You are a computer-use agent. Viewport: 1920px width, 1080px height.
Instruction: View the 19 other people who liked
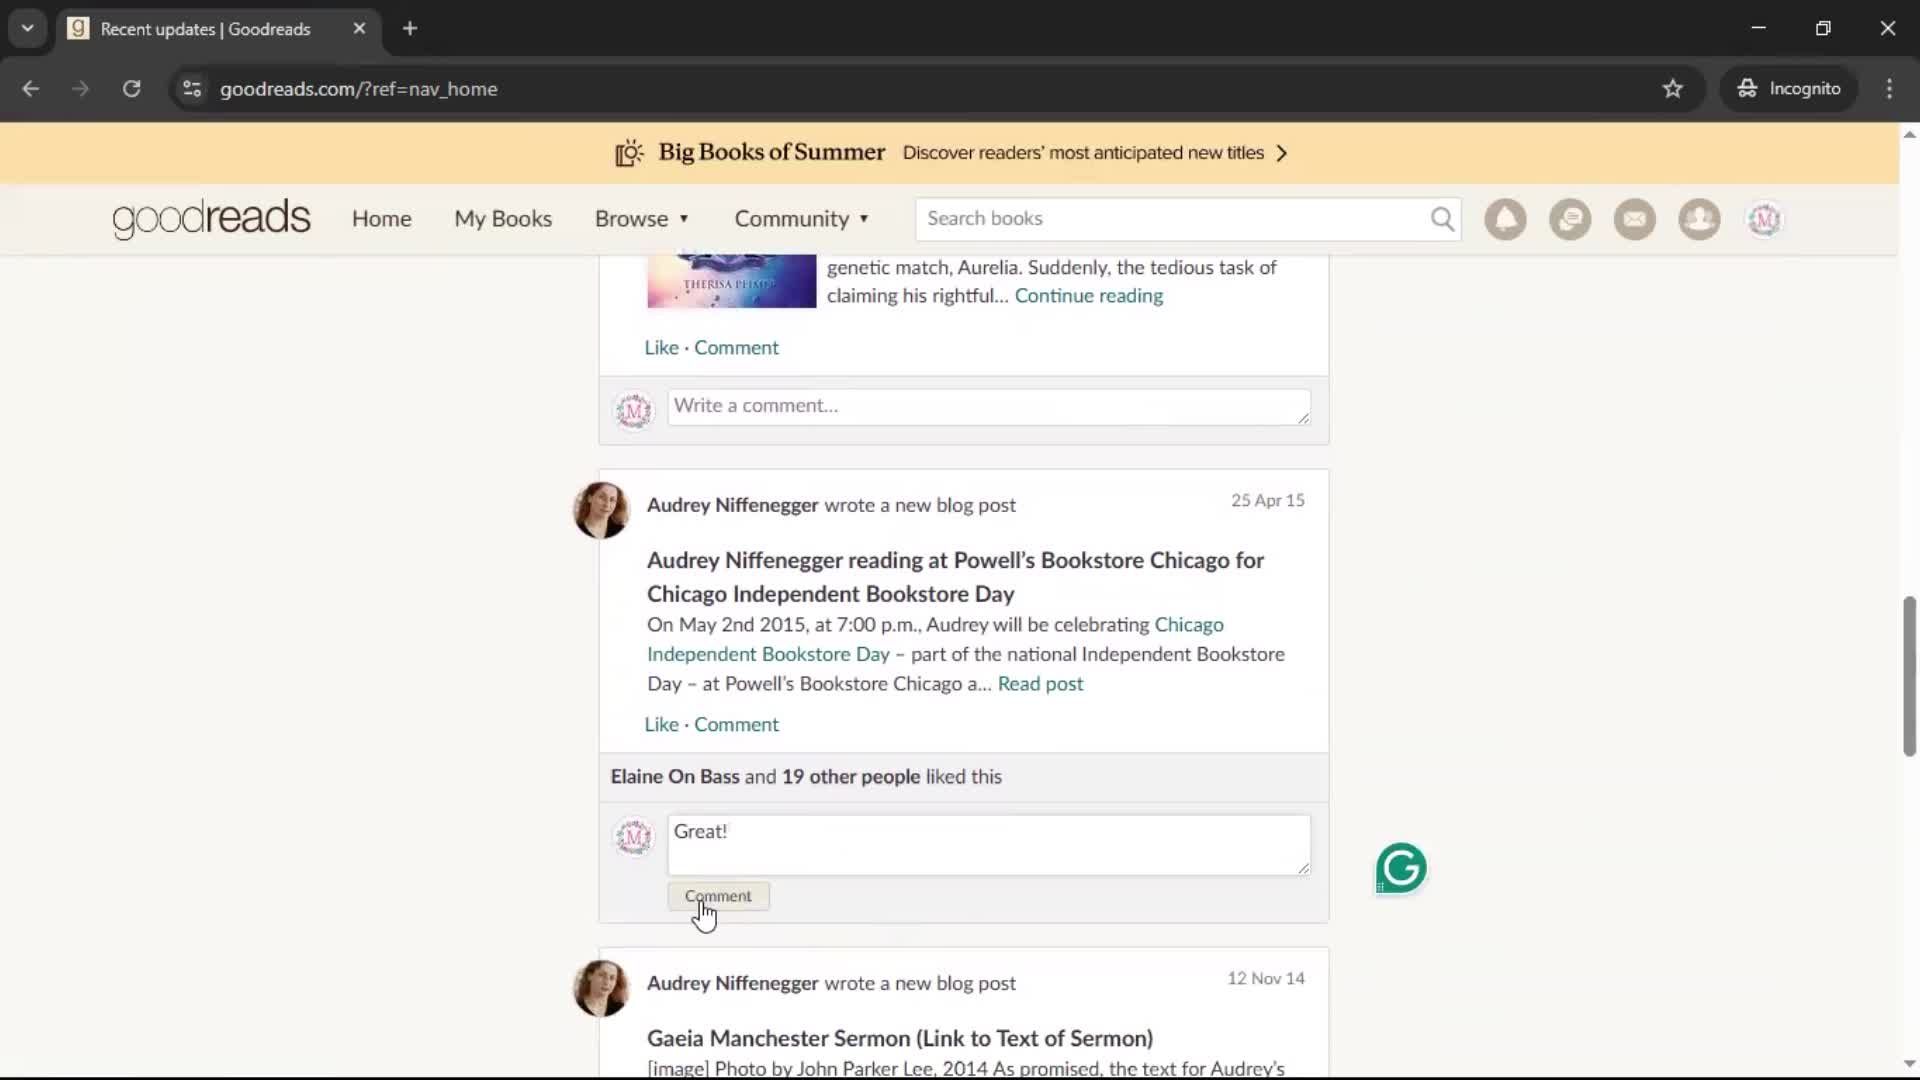click(850, 777)
